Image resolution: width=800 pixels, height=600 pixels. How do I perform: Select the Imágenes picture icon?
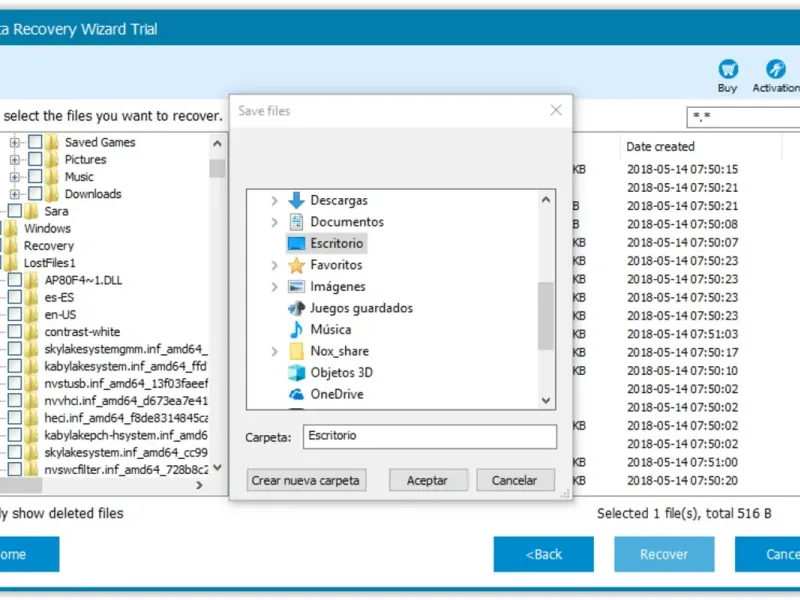click(296, 287)
